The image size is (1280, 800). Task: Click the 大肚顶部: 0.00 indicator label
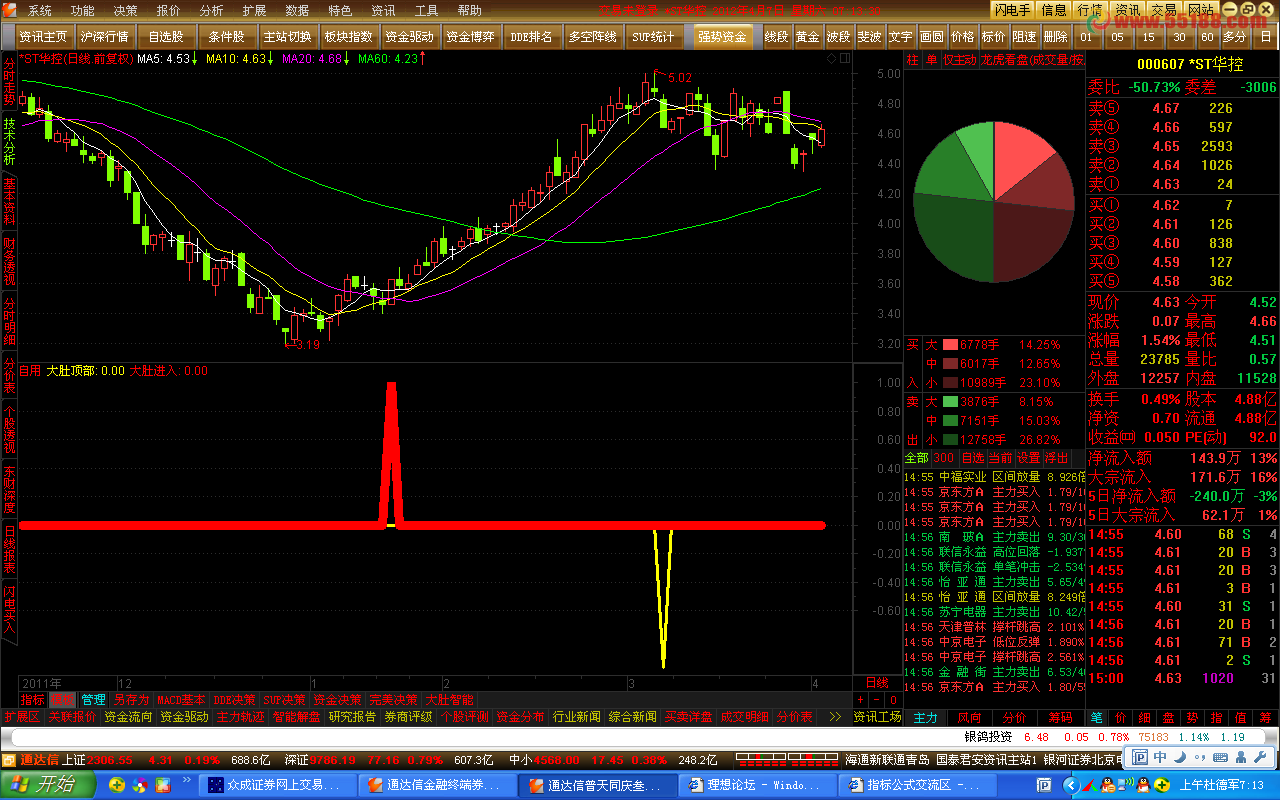[86, 371]
